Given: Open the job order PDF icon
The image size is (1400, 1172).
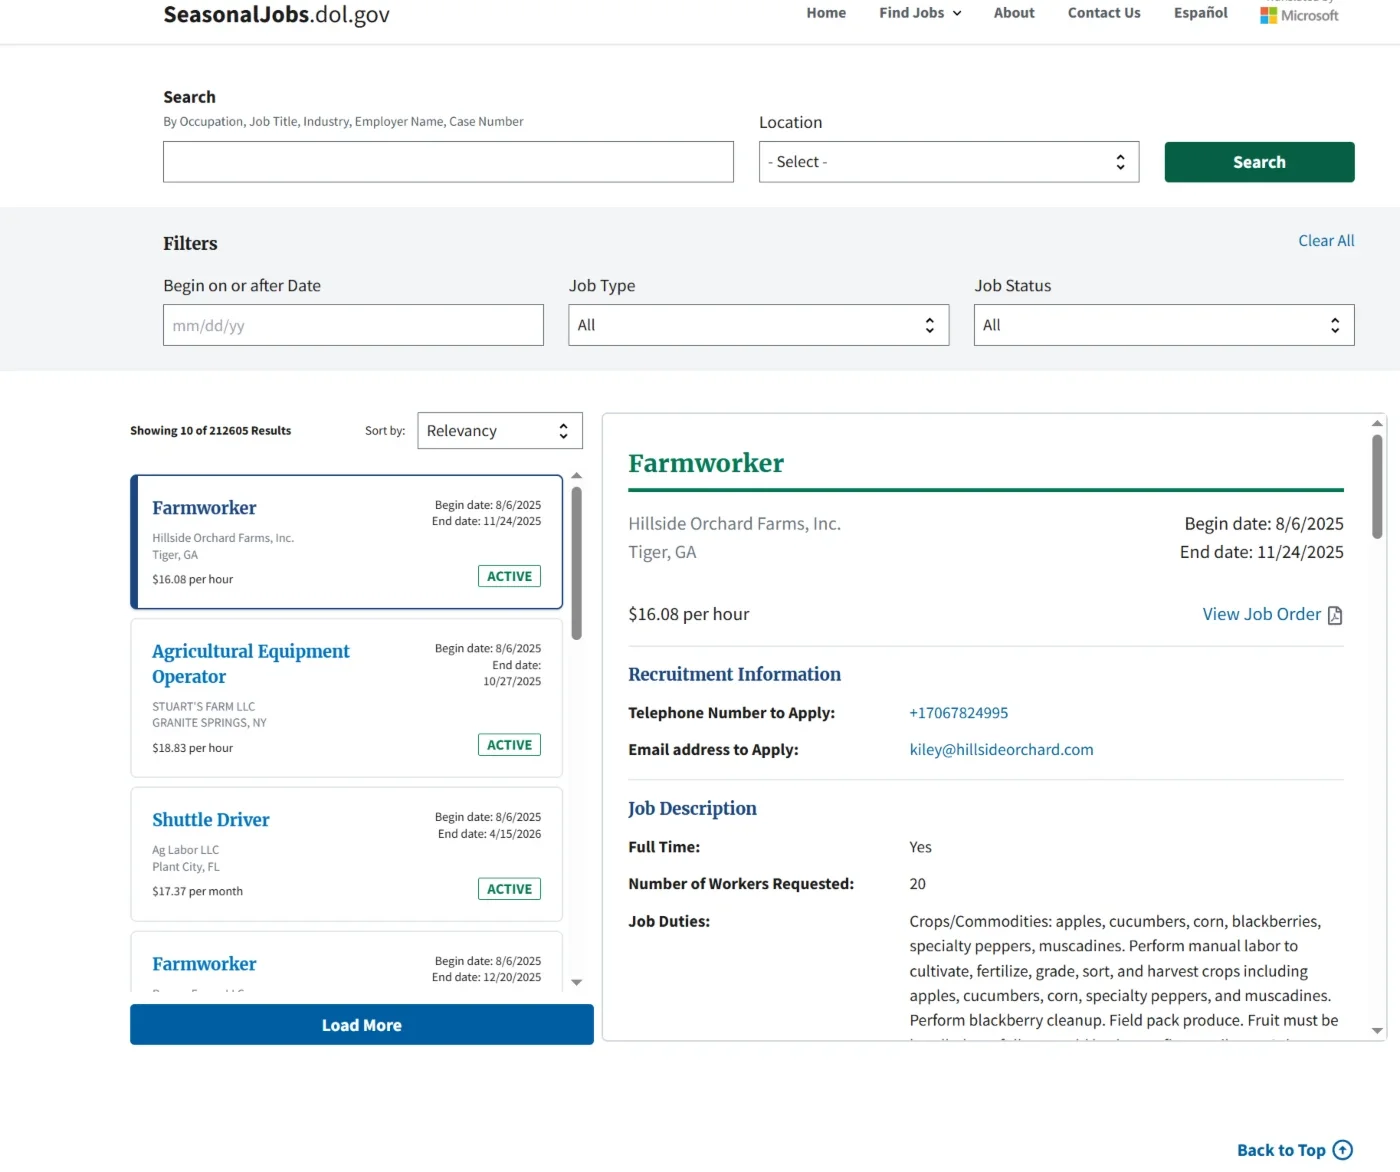Looking at the screenshot, I should [x=1335, y=615].
